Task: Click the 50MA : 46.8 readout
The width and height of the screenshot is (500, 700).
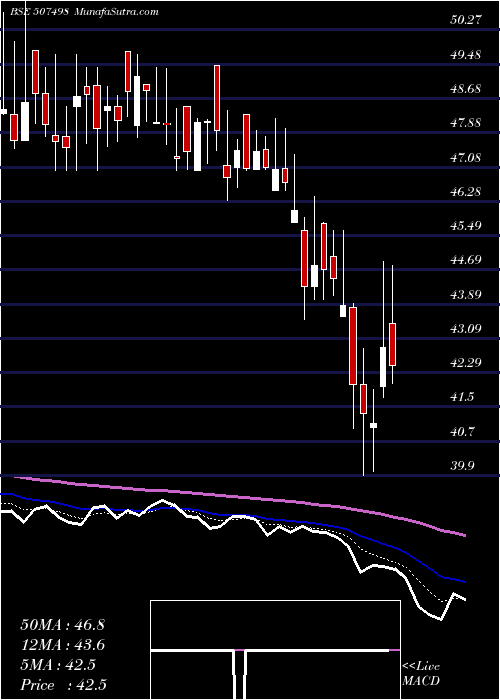Action: click(x=62, y=625)
